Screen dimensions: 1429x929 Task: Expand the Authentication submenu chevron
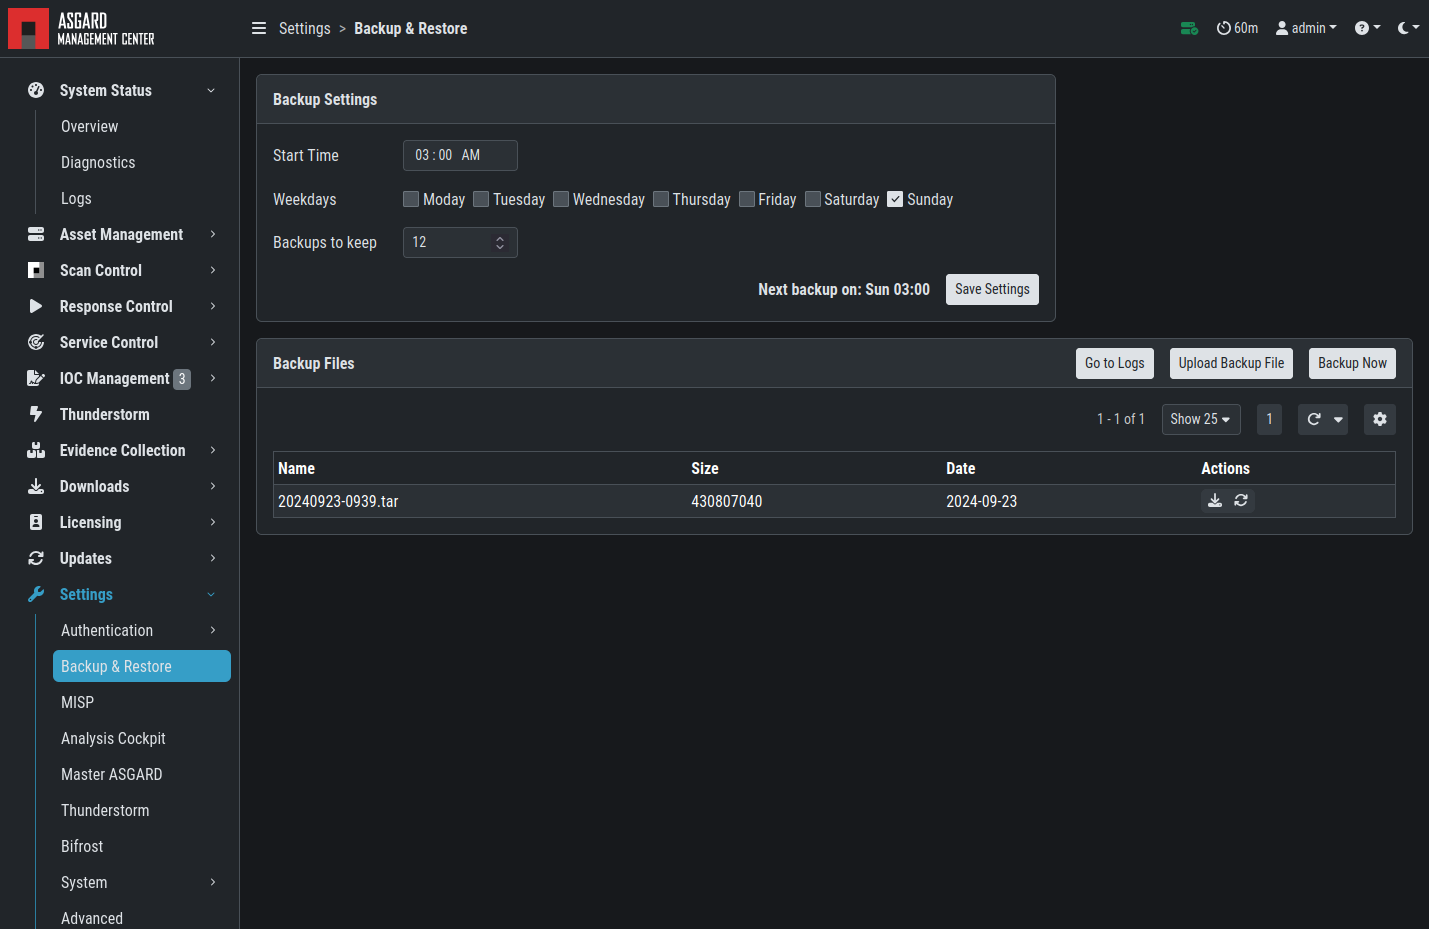(212, 630)
